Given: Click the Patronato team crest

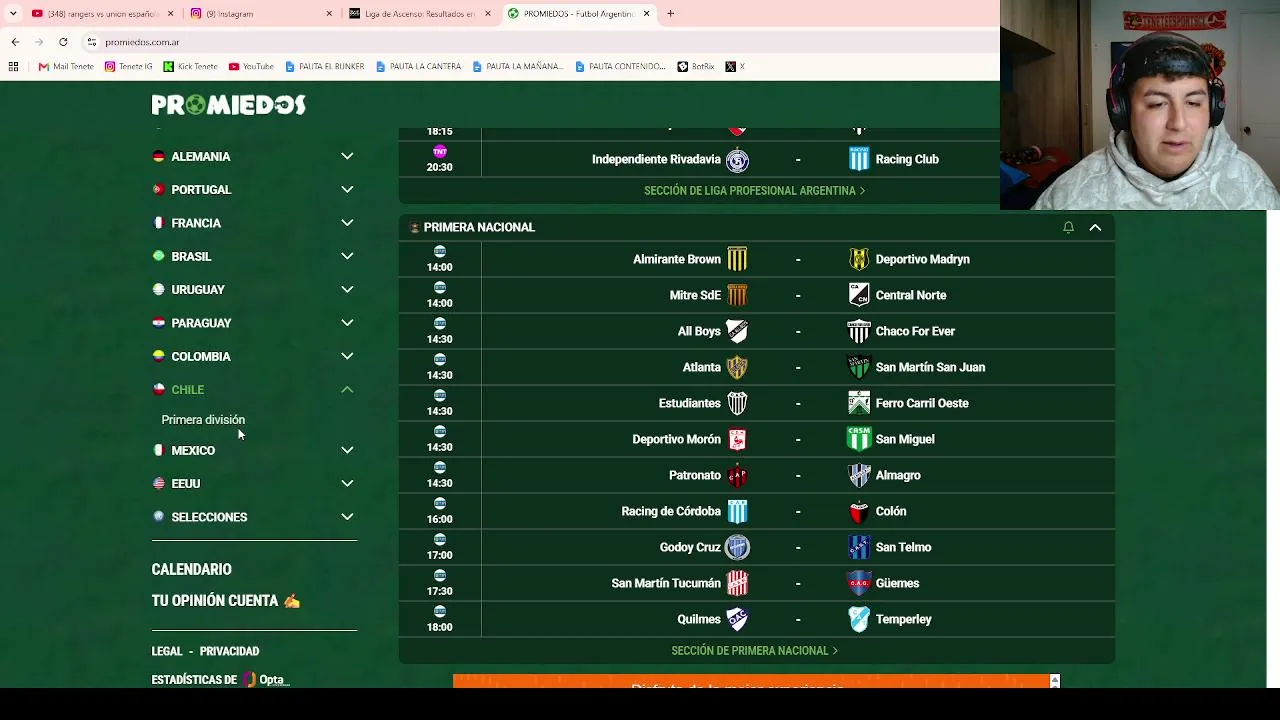Looking at the screenshot, I should click(x=737, y=475).
